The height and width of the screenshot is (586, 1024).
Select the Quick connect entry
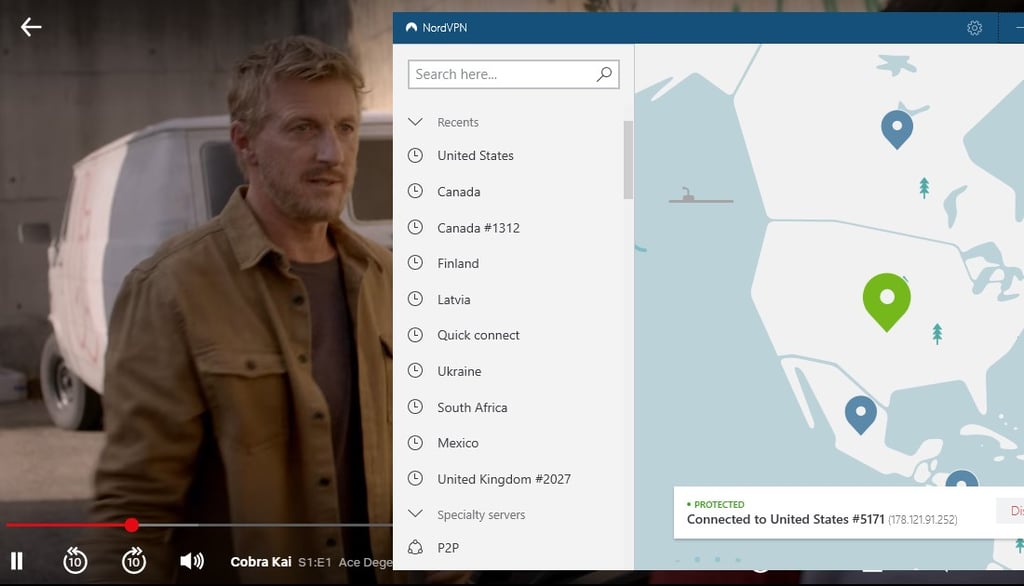(478, 335)
